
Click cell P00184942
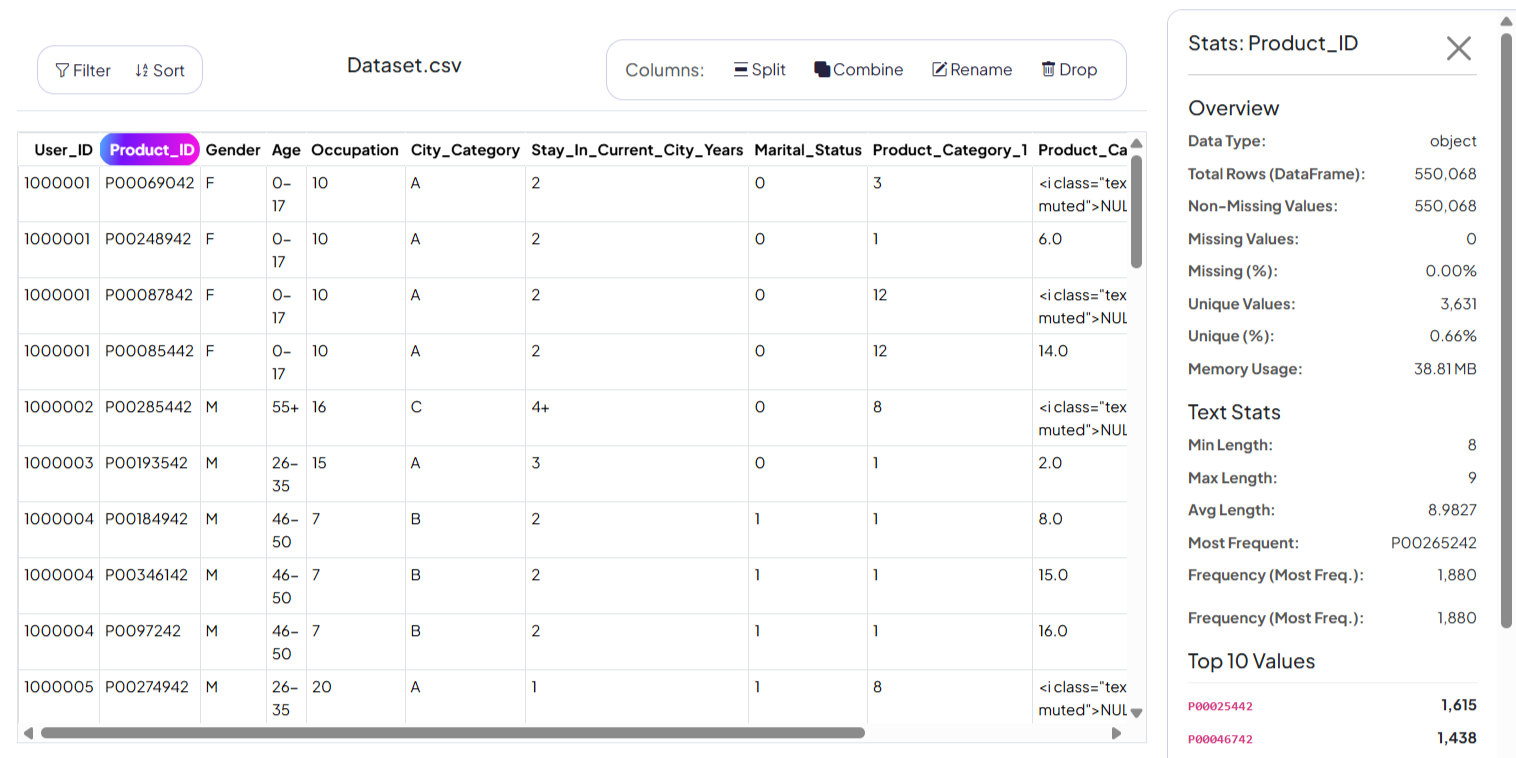click(150, 530)
